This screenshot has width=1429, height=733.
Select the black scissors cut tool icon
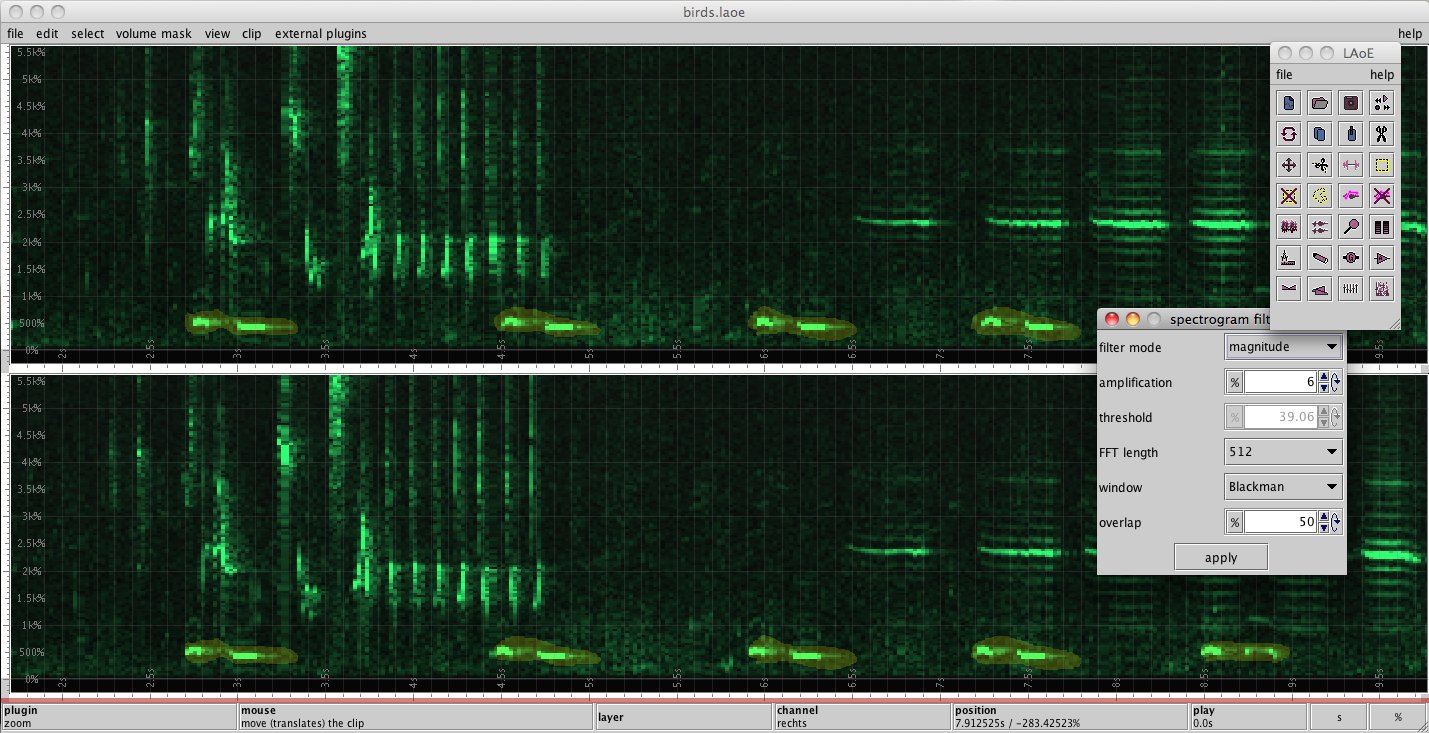(1382, 134)
